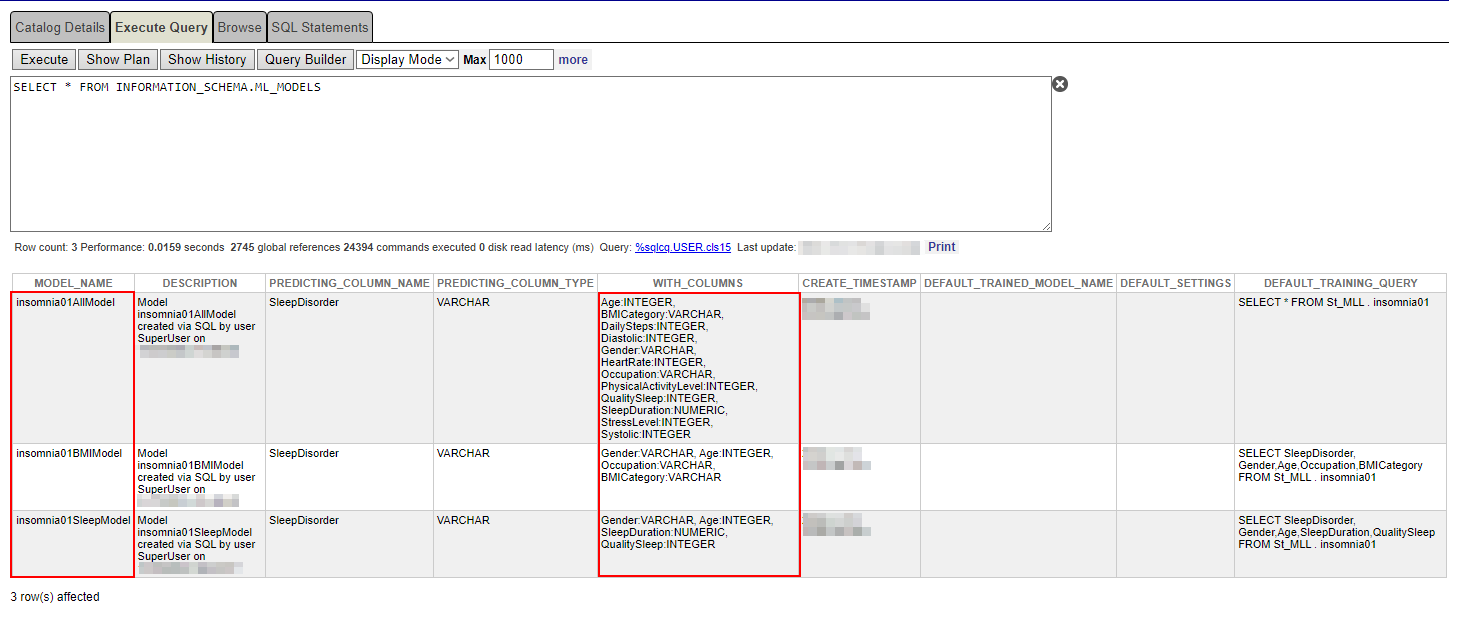Select the Execute Query tab
Viewport: 1459px width, 629px height.
tap(161, 27)
